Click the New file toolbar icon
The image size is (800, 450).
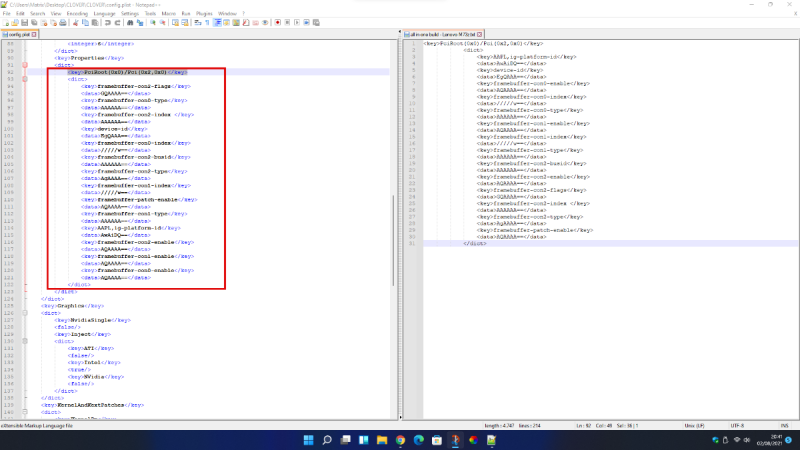pyautogui.click(x=5, y=22)
